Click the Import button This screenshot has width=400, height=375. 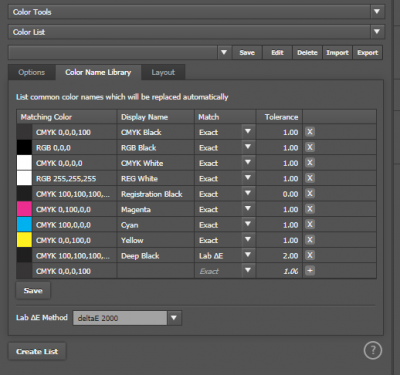click(337, 53)
